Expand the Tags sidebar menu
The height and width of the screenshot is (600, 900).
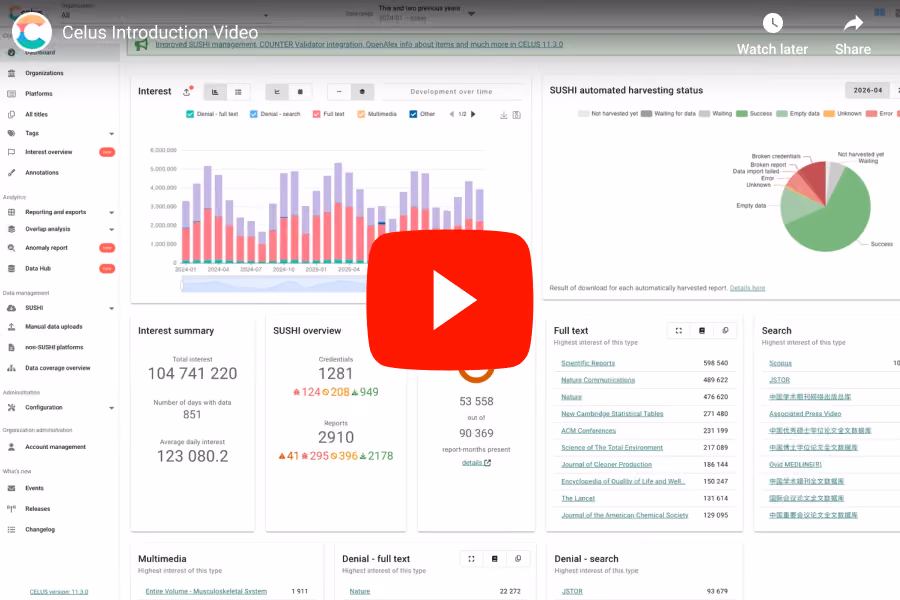(x=111, y=134)
